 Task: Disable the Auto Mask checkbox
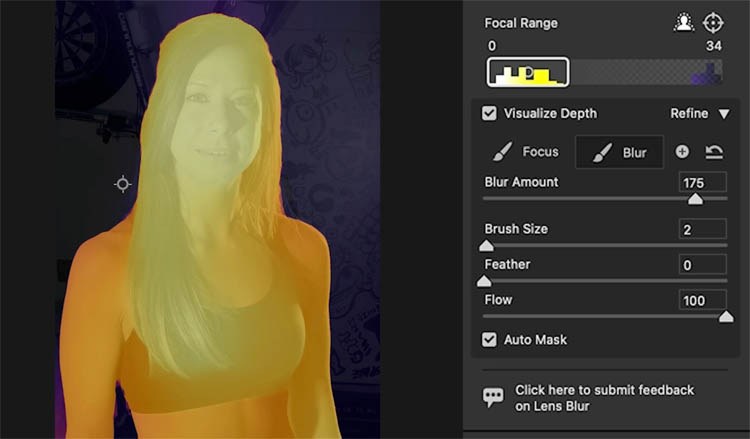(x=489, y=340)
